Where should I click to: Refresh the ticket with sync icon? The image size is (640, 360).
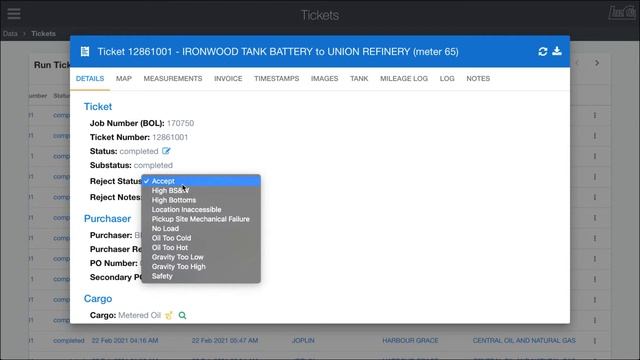[542, 51]
